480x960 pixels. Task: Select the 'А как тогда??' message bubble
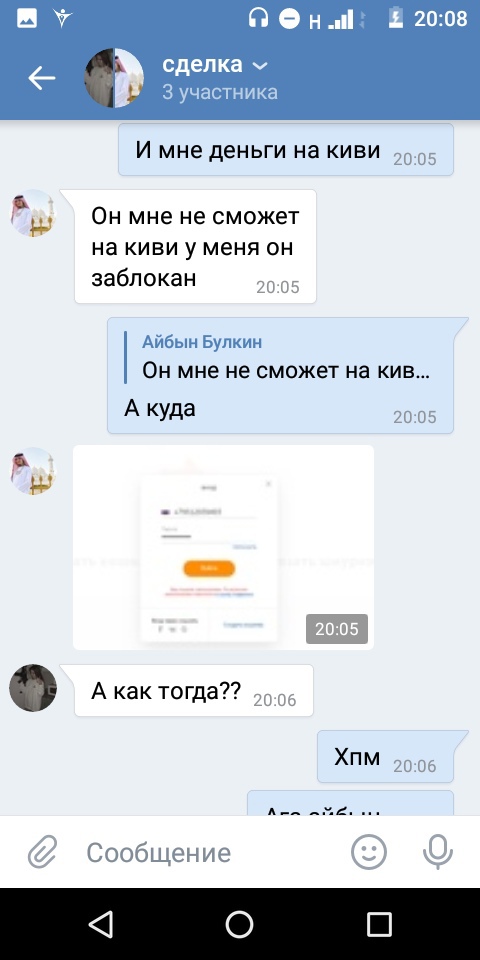click(x=194, y=691)
